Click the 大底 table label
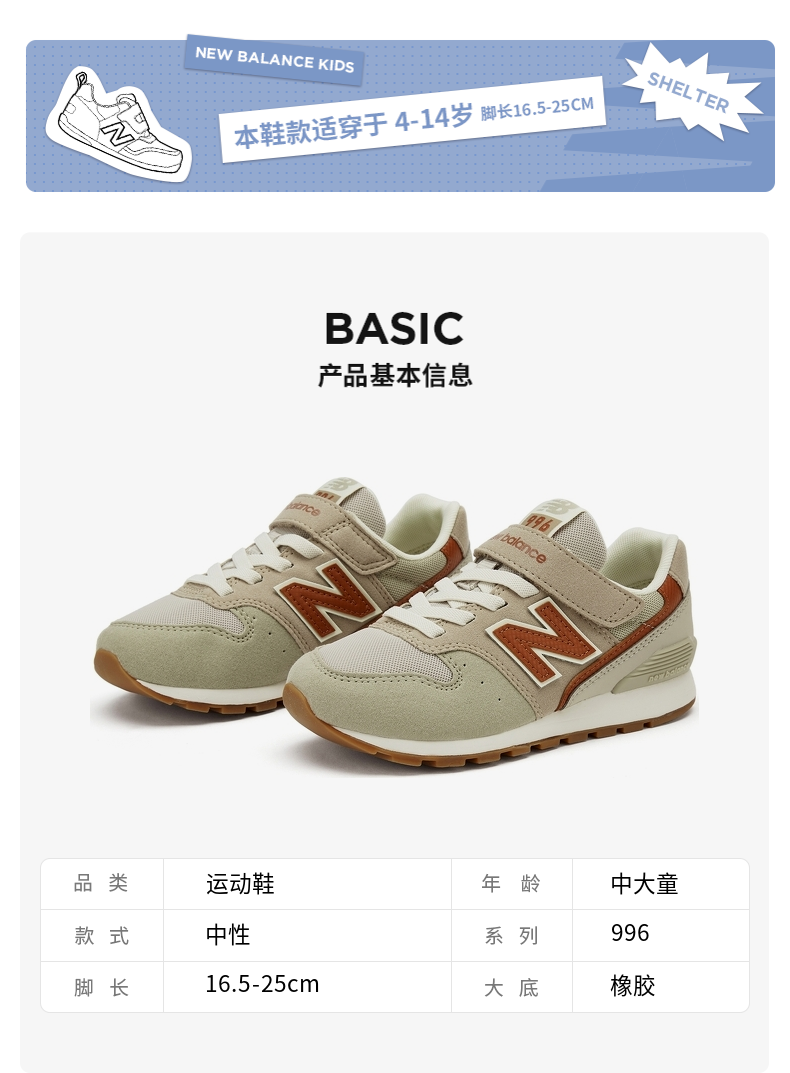Image resolution: width=790 pixels, height=1073 pixels. pos(511,987)
